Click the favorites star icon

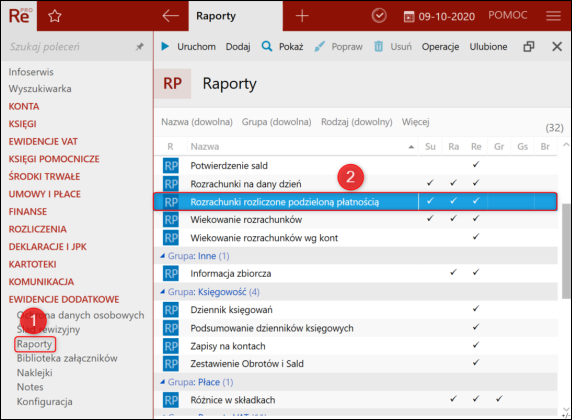(55, 16)
